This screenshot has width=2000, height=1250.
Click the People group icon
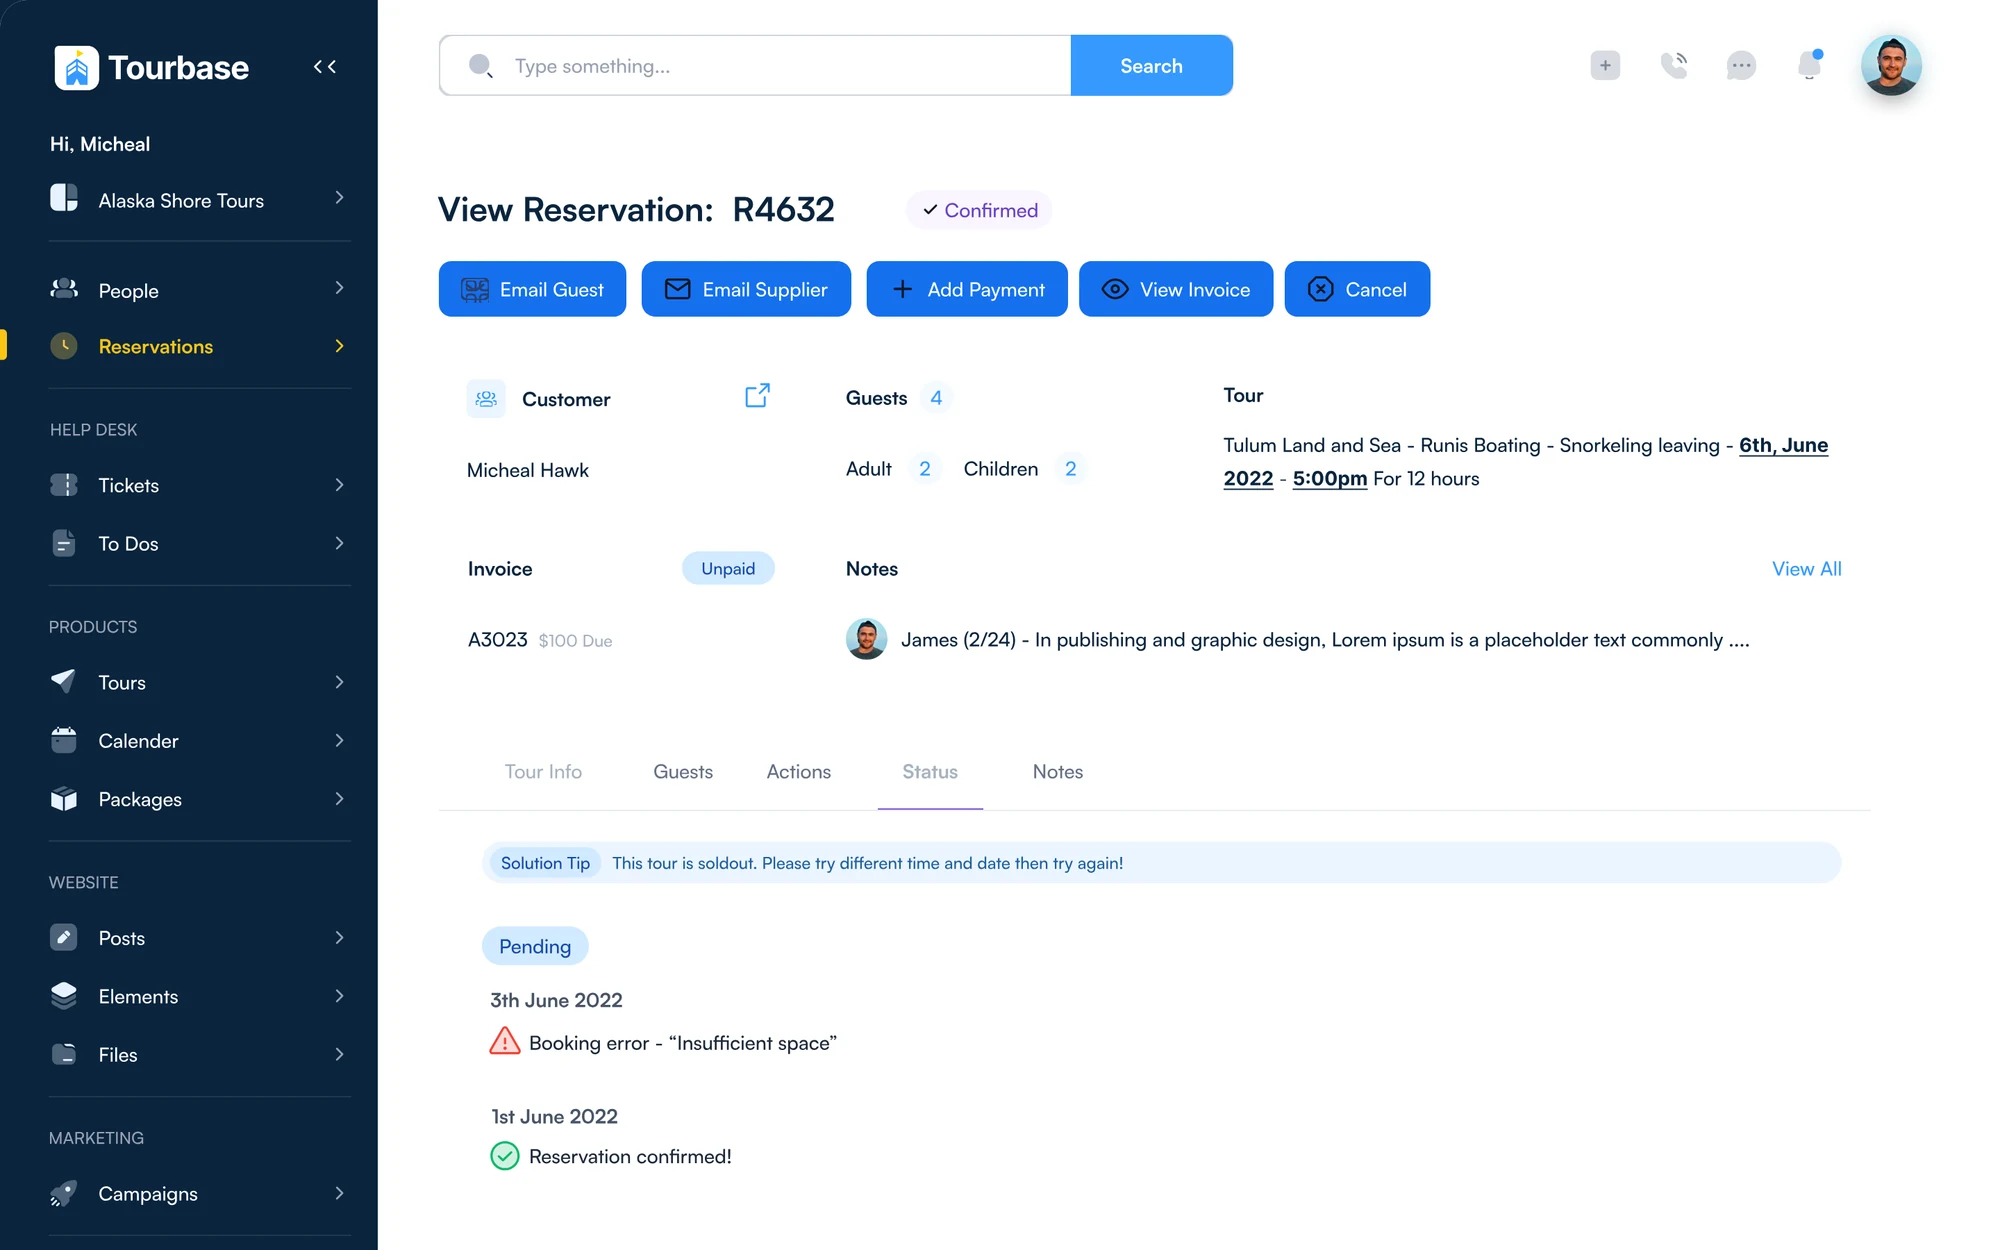click(64, 289)
